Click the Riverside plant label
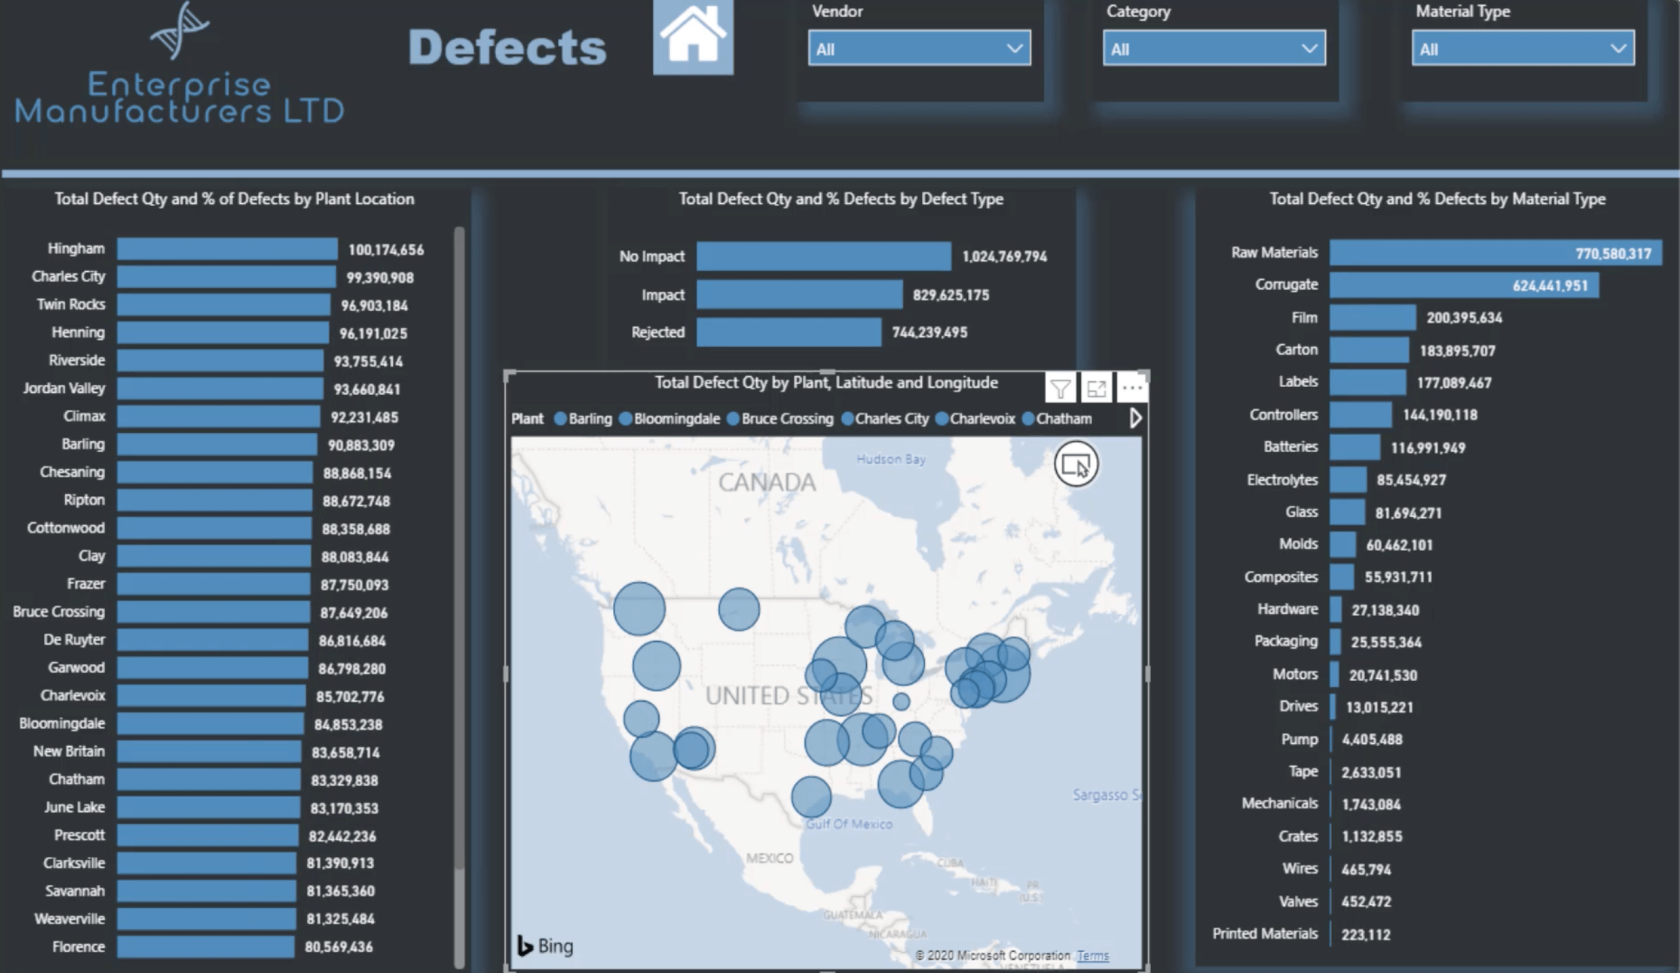 pyautogui.click(x=77, y=360)
